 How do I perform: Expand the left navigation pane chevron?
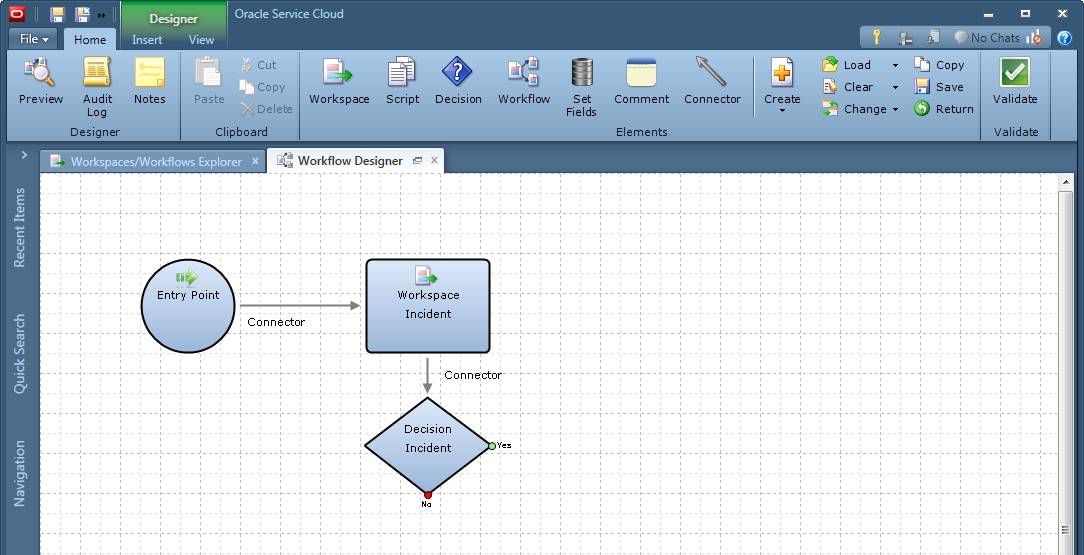[x=24, y=155]
